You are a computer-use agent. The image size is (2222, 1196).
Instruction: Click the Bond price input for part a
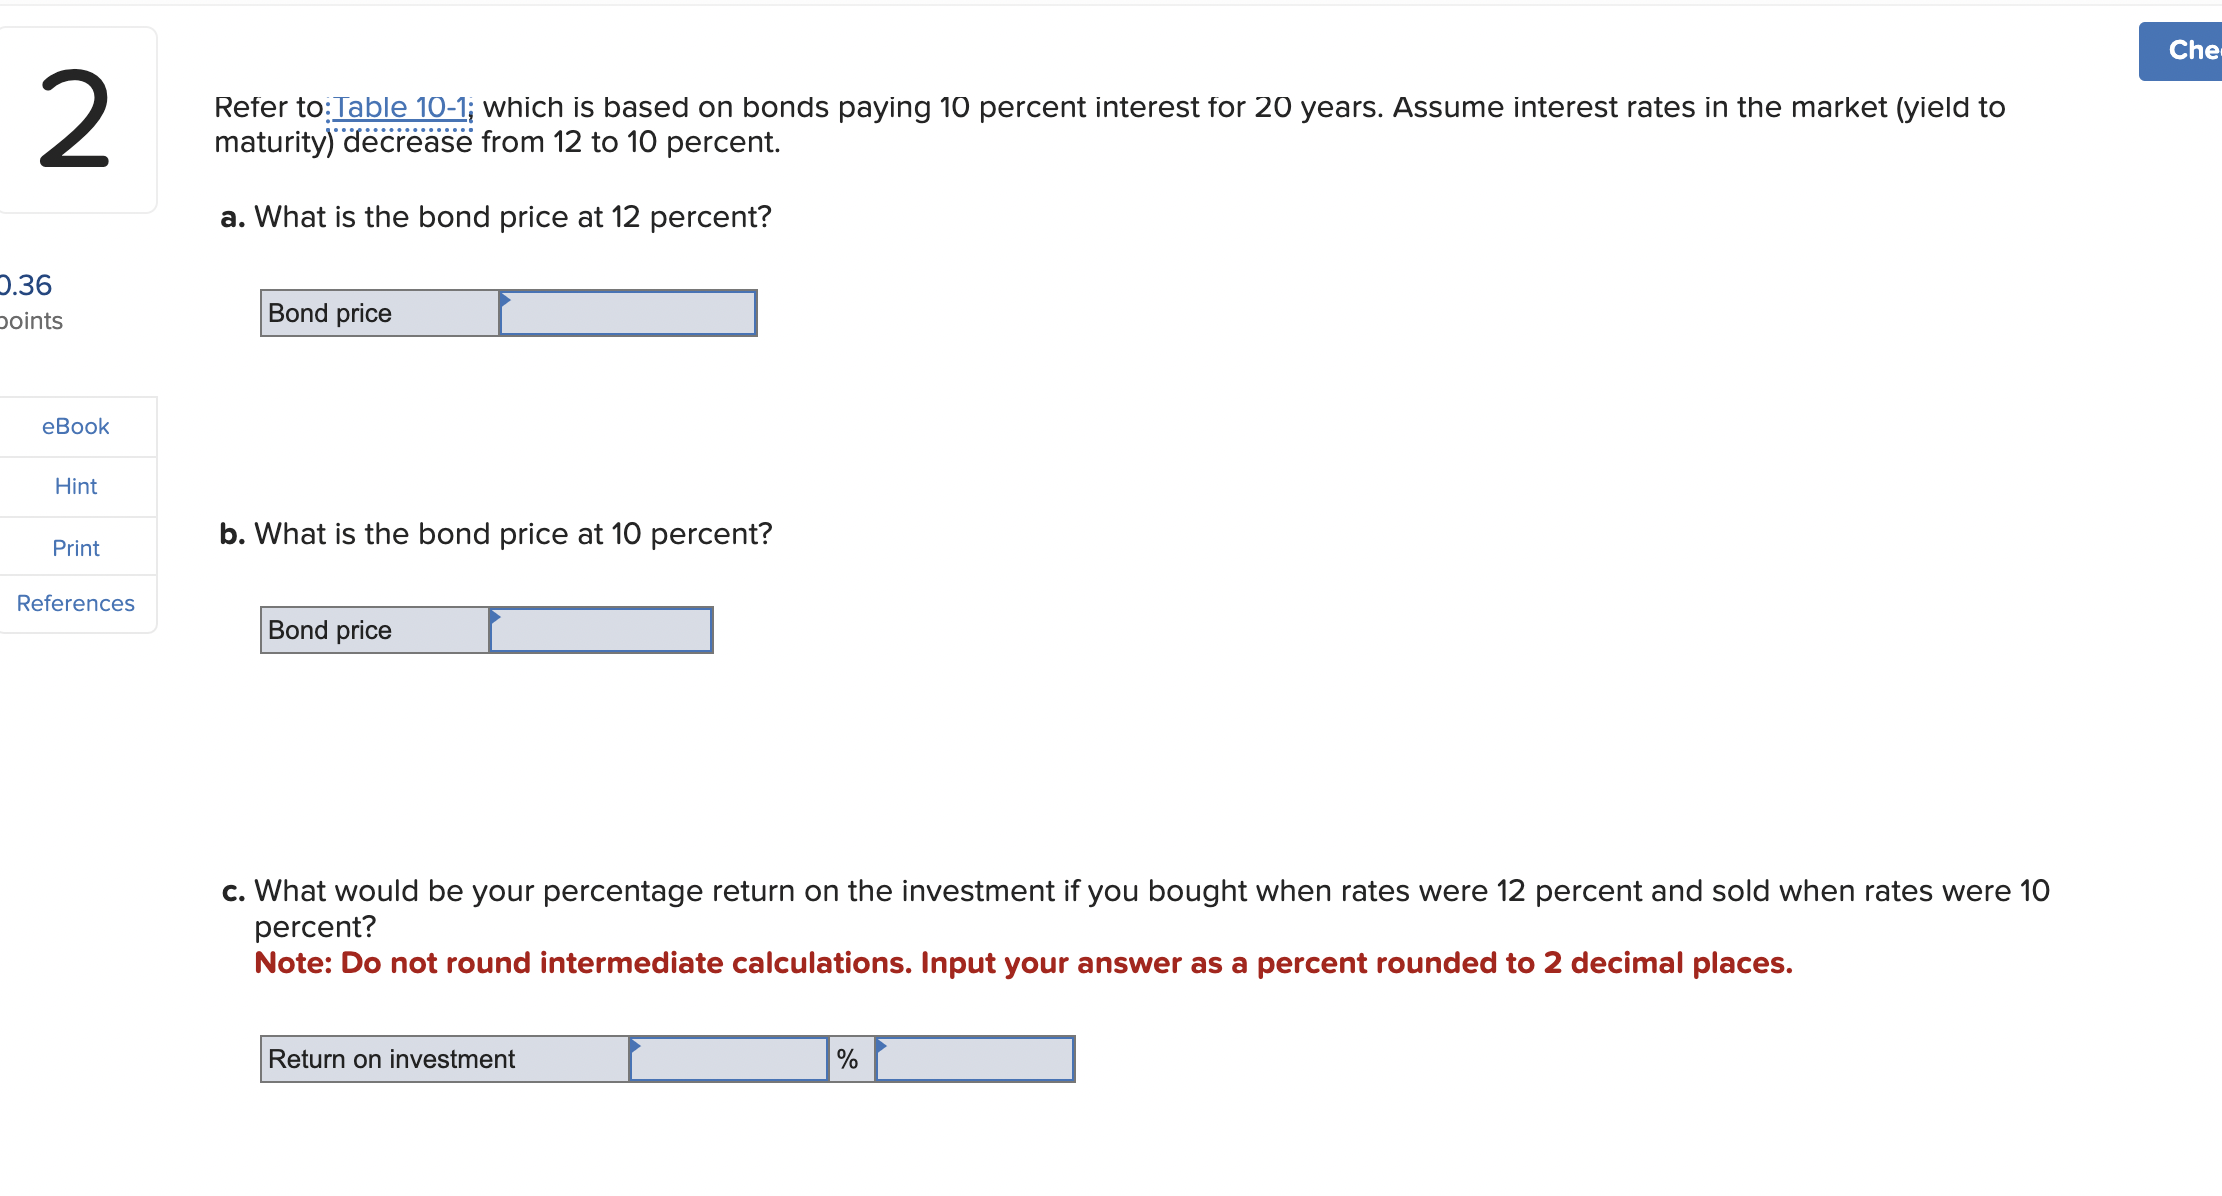click(630, 313)
